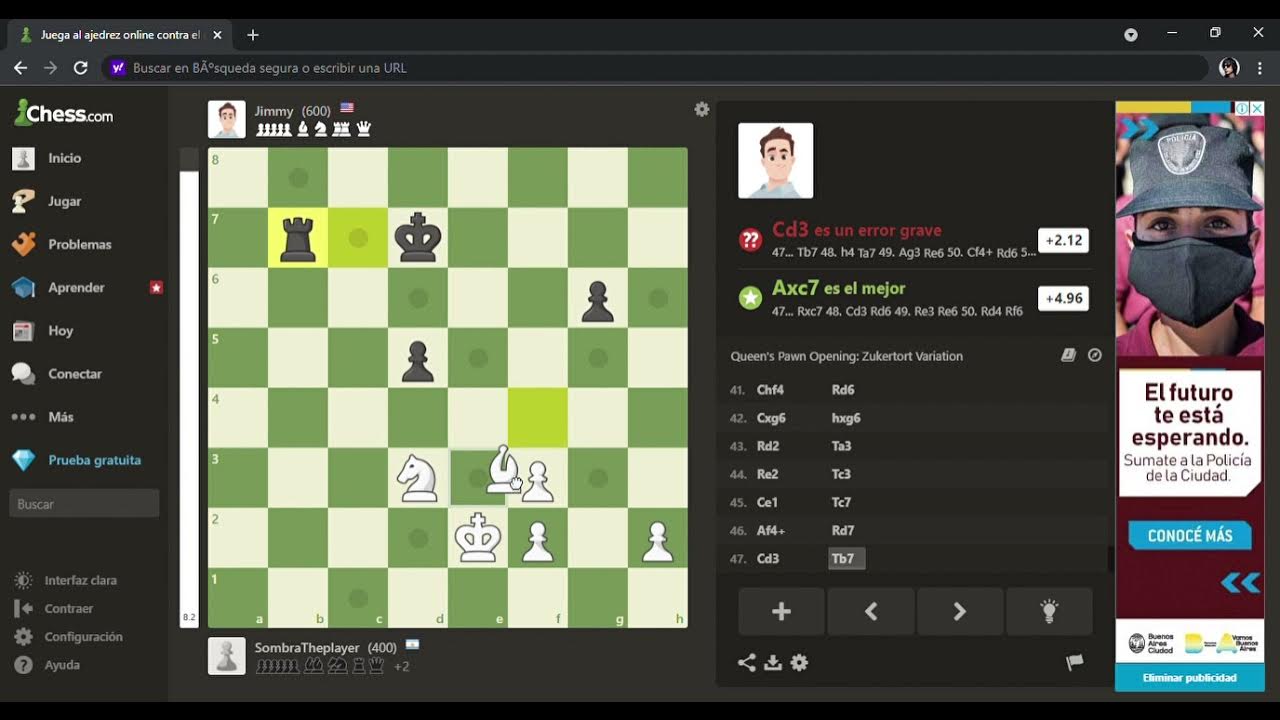Click the black king on d7

click(418, 238)
